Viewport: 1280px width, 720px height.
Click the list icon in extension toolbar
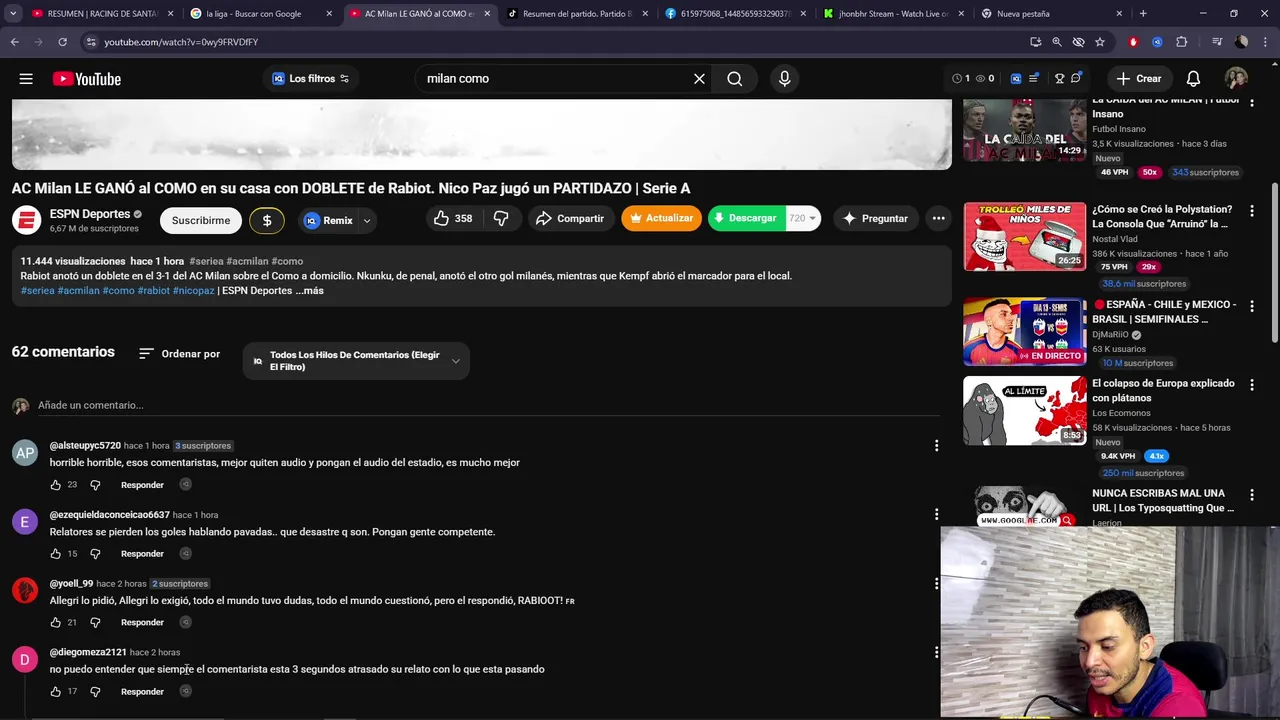pyautogui.click(x=1034, y=78)
